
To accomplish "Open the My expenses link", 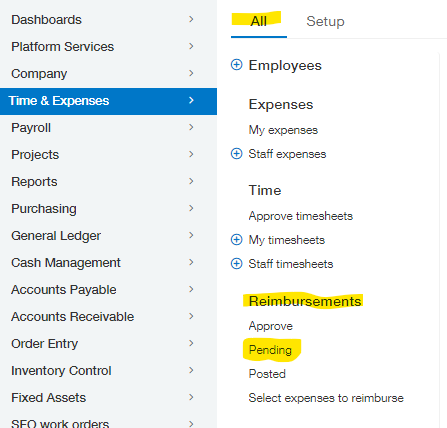I will 283,130.
